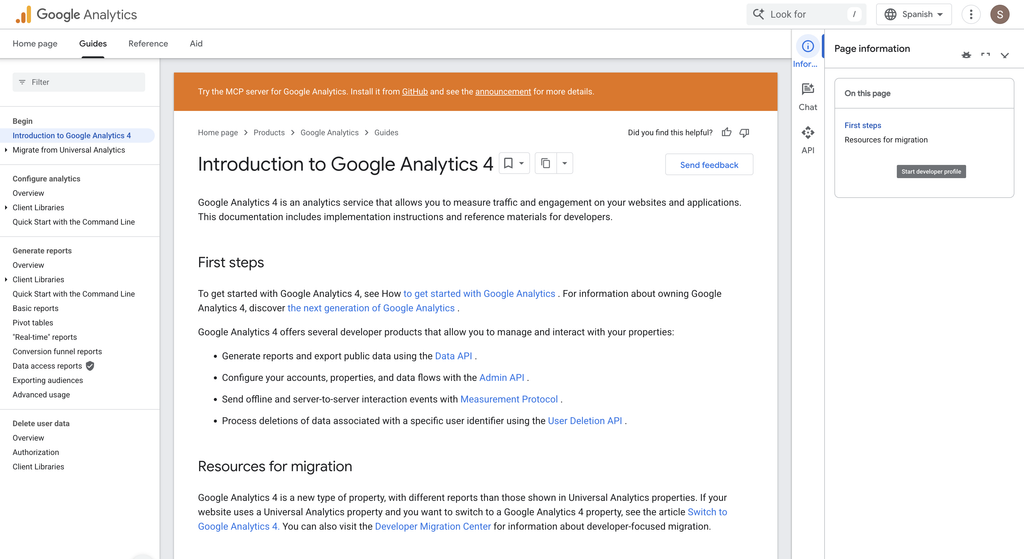Expand Migrate from Universal Analytics tree item
The height and width of the screenshot is (559, 1024).
tap(6, 150)
